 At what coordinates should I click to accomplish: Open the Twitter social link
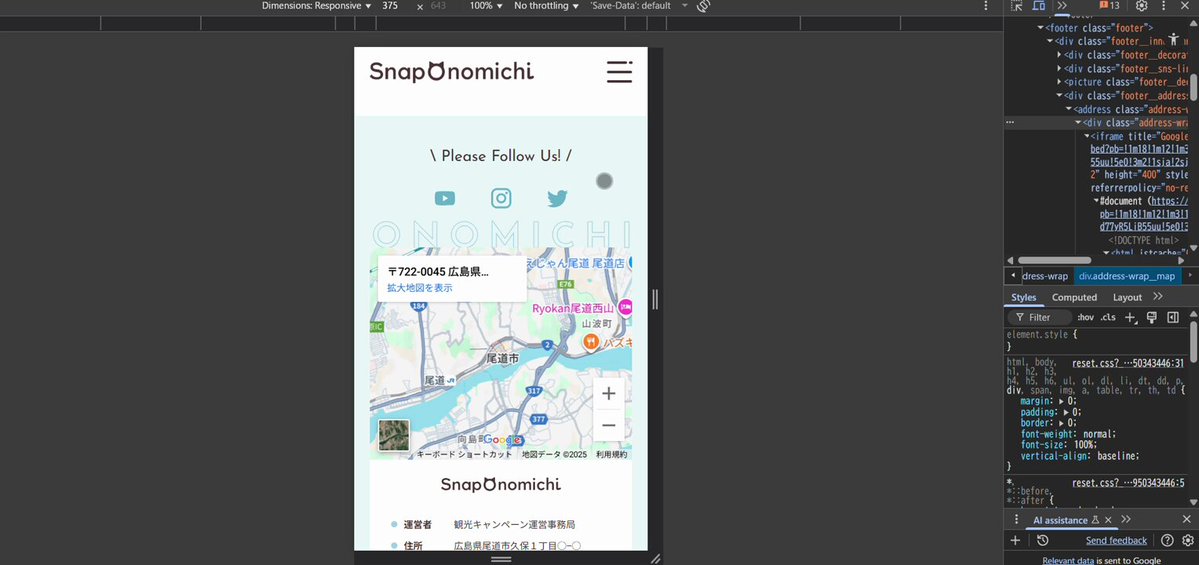point(557,199)
